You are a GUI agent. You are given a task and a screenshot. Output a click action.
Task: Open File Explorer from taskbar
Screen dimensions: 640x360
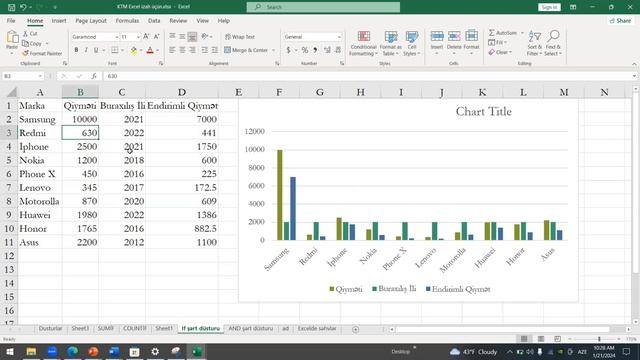[31, 351]
